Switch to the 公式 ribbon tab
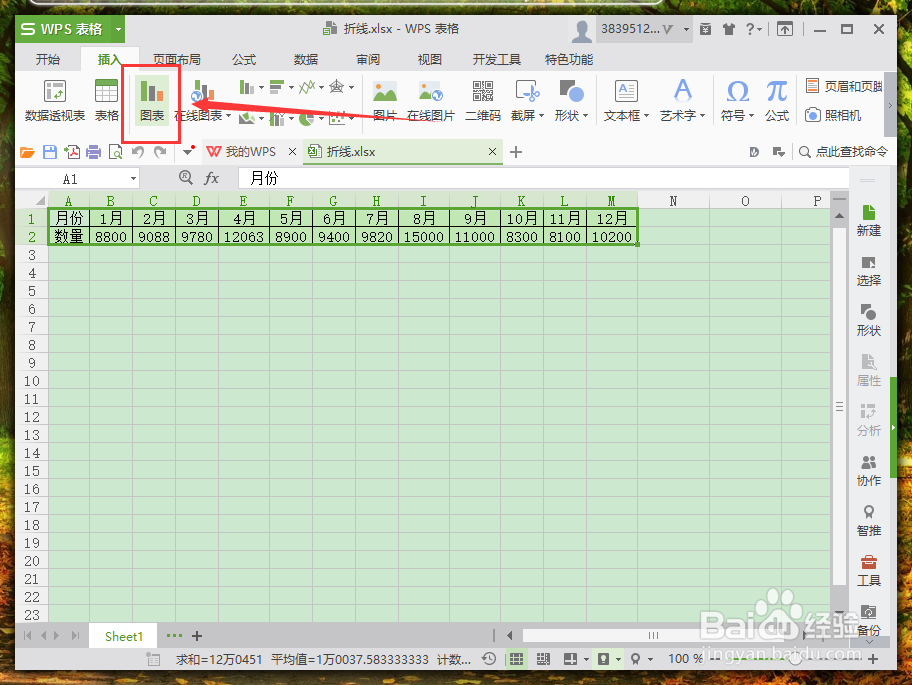The image size is (912, 685). 244,59
